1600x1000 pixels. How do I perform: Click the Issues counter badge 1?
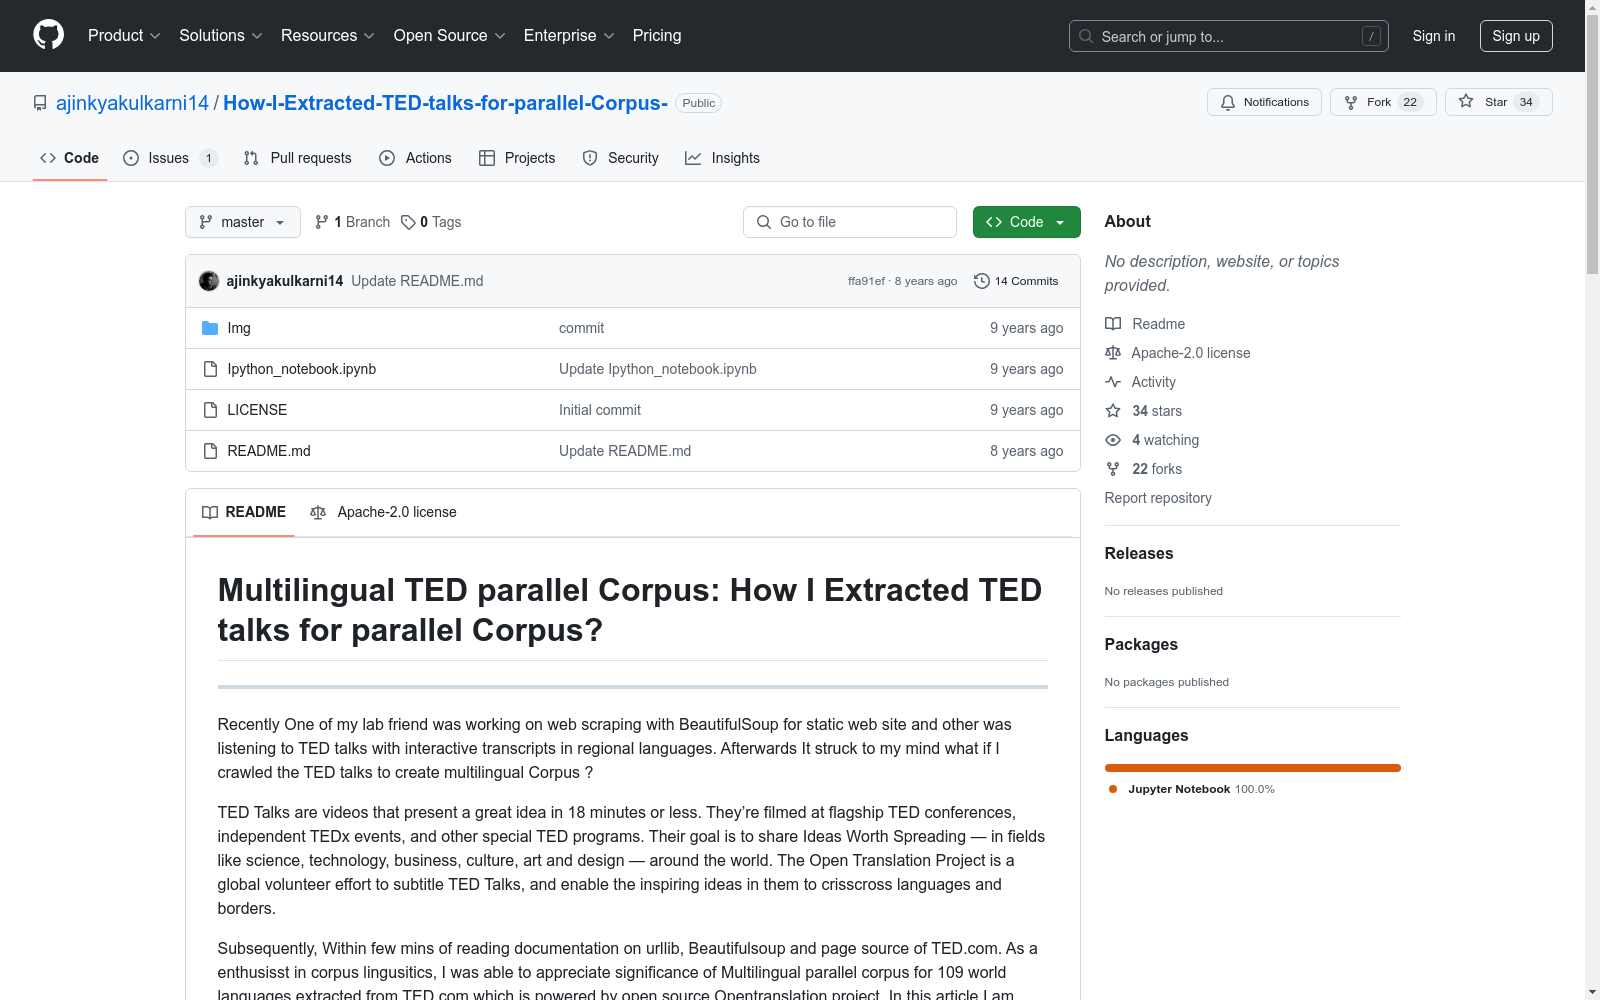point(208,158)
